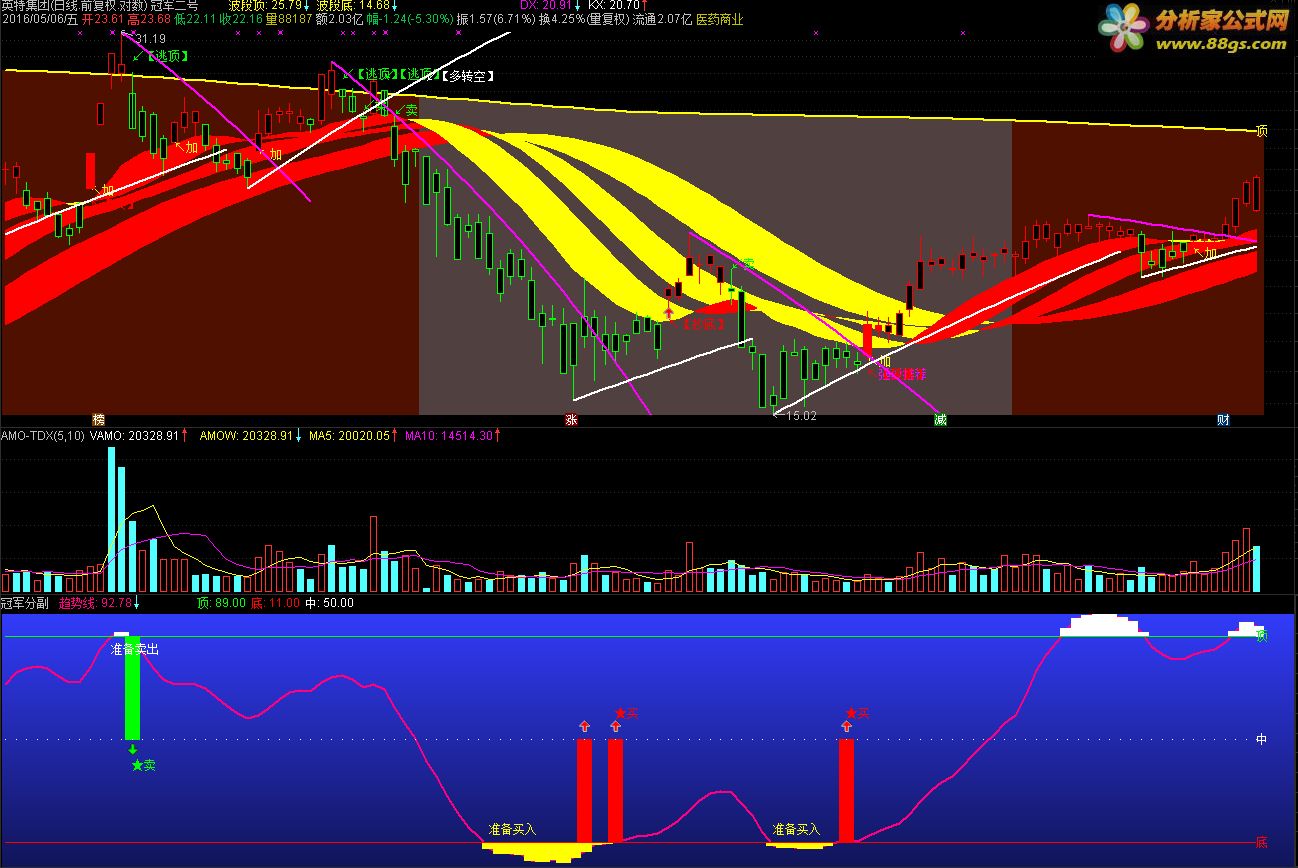Click the AMOW: 20328.91 value

coord(246,436)
